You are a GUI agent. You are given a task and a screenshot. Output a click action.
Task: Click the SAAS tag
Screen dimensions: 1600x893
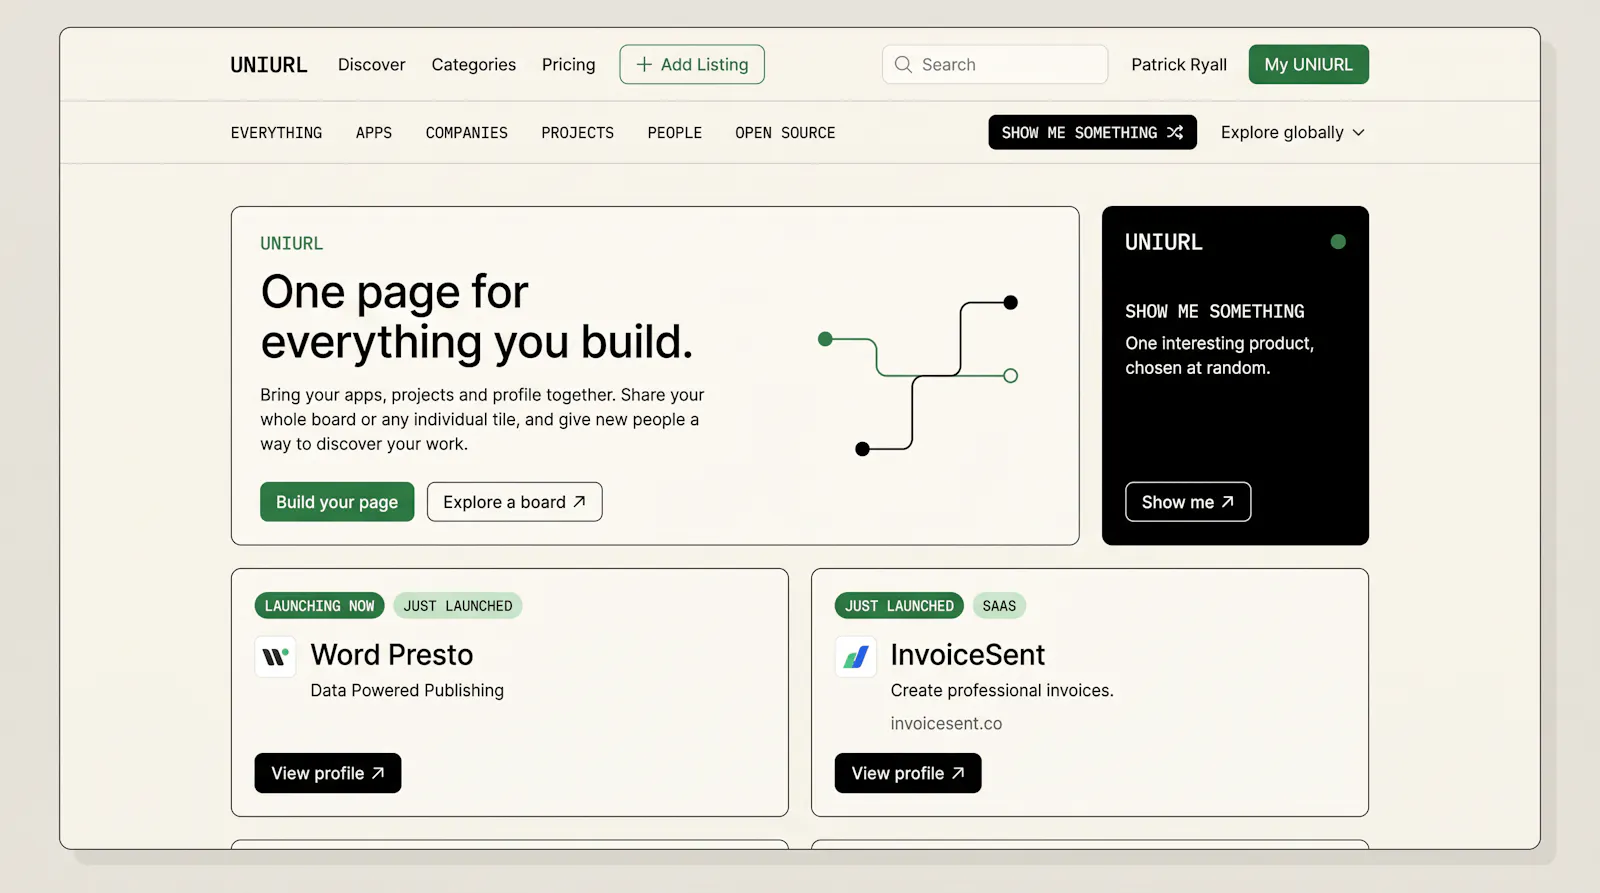tap(999, 606)
